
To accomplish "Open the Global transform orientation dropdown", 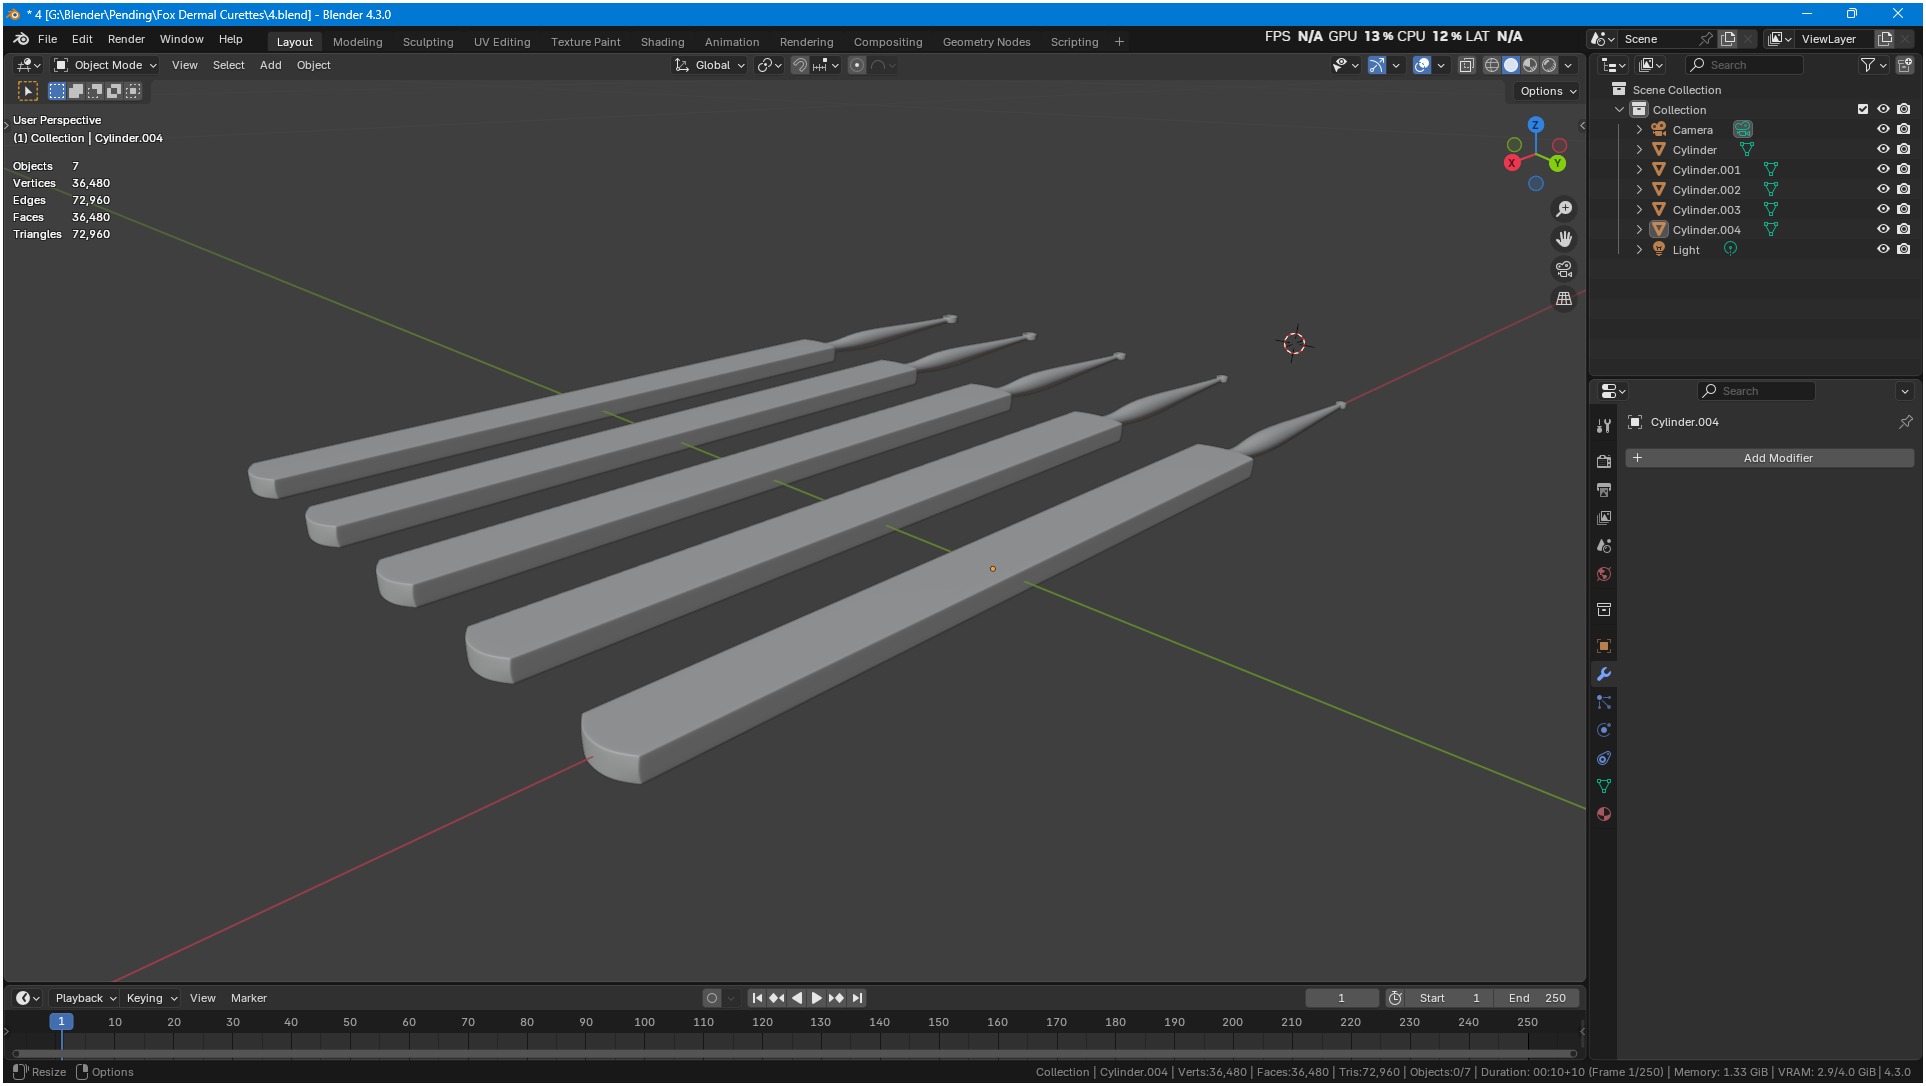I will pyautogui.click(x=711, y=65).
